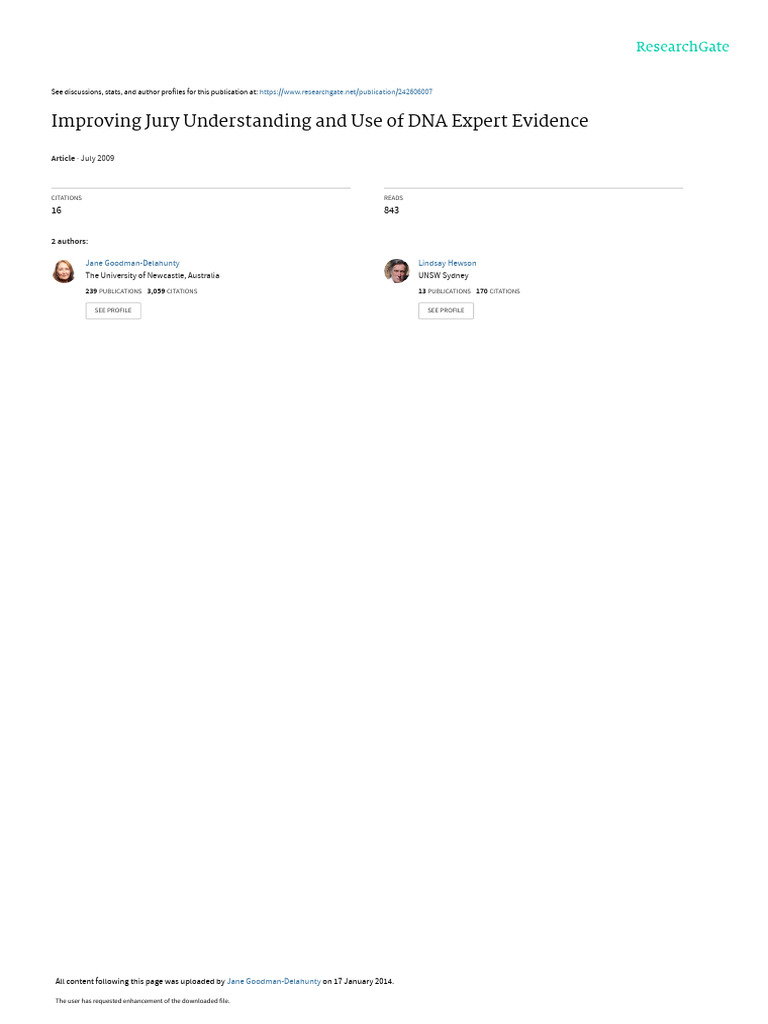Click the 3,059 citations stat
This screenshot has width=768, height=1024.
point(172,291)
